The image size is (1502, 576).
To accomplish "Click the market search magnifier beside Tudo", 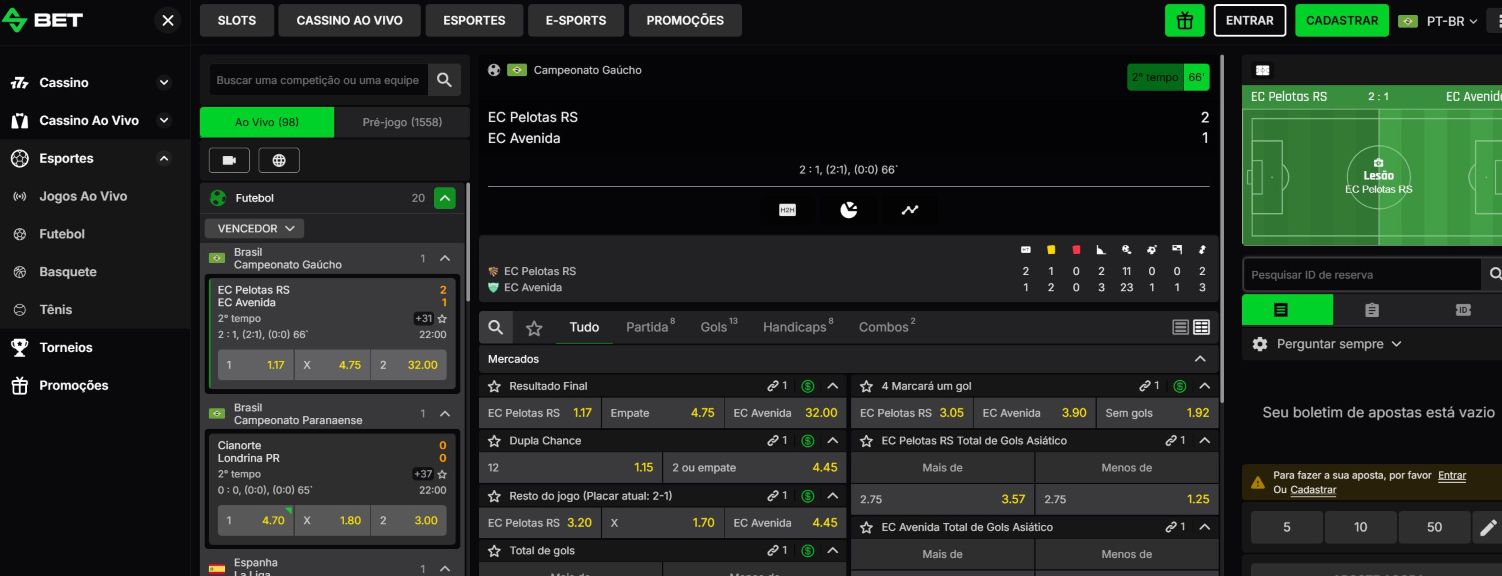I will pos(496,327).
